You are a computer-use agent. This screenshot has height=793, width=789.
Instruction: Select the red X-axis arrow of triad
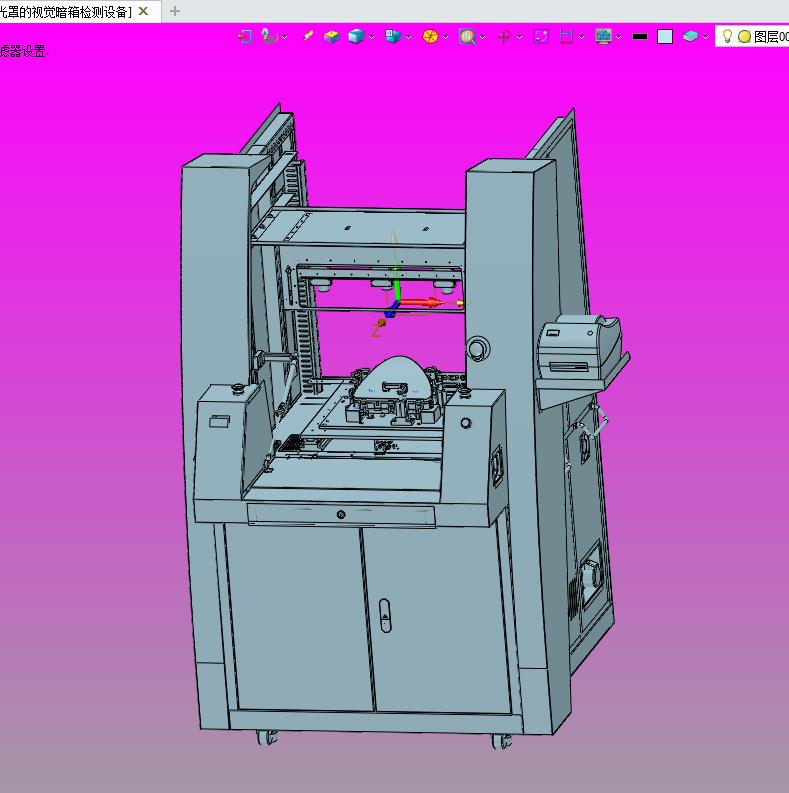point(421,303)
